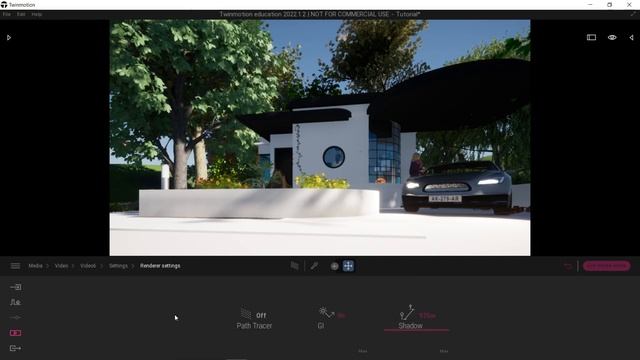Image resolution: width=640 pixels, height=360 pixels.
Task: Select the Shadow setting
Action: click(x=410, y=326)
